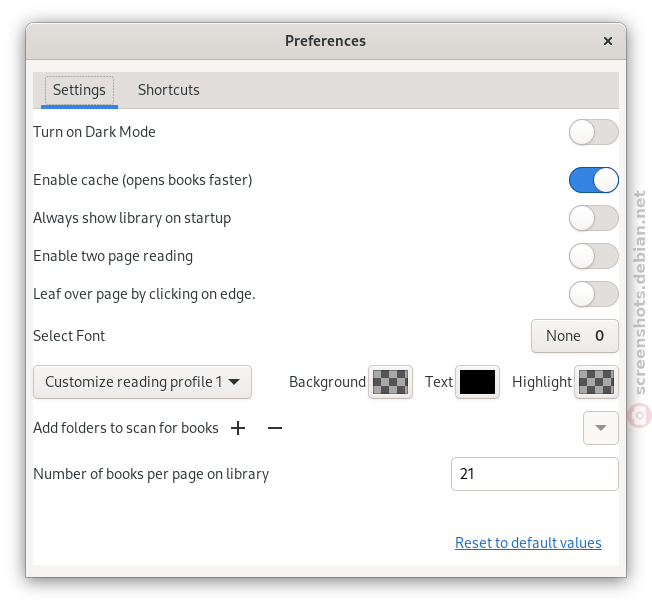Viewport: 652px width, 606px height.
Task: Click the books per page field
Action: coord(535,474)
